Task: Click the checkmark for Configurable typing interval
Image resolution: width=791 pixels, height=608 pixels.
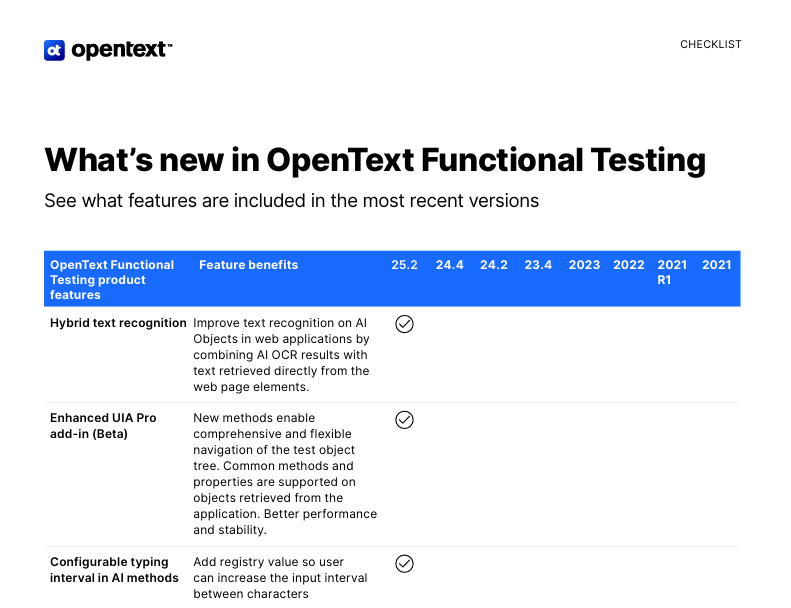Action: coord(404,564)
